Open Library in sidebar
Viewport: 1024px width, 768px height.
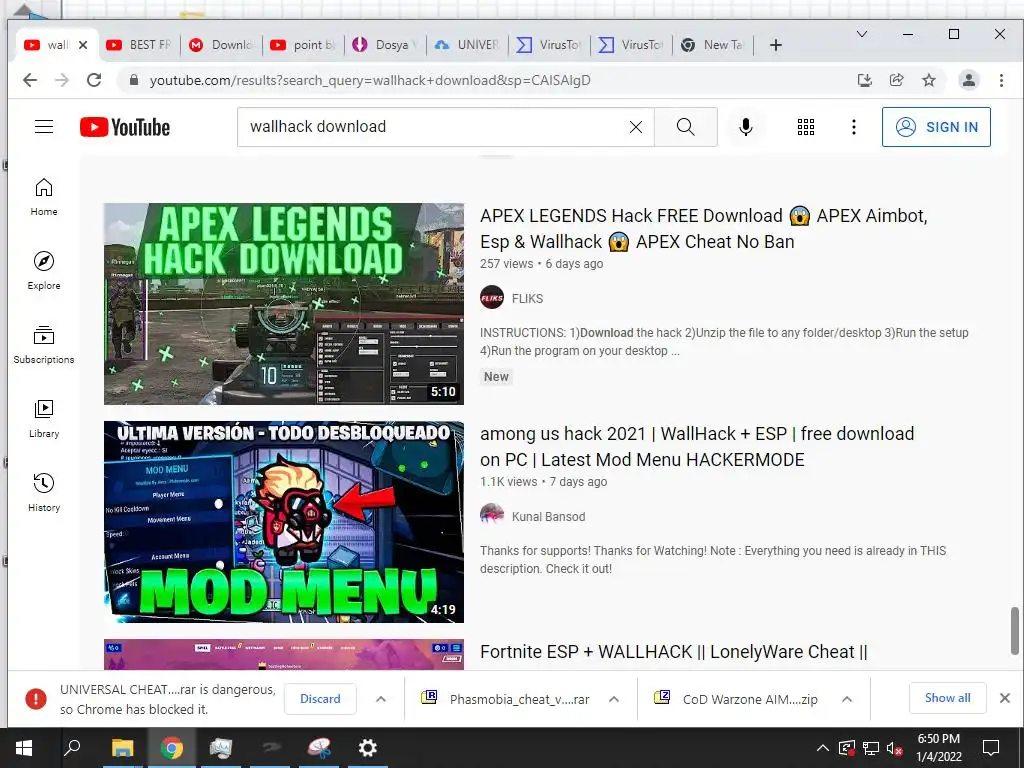coord(44,419)
